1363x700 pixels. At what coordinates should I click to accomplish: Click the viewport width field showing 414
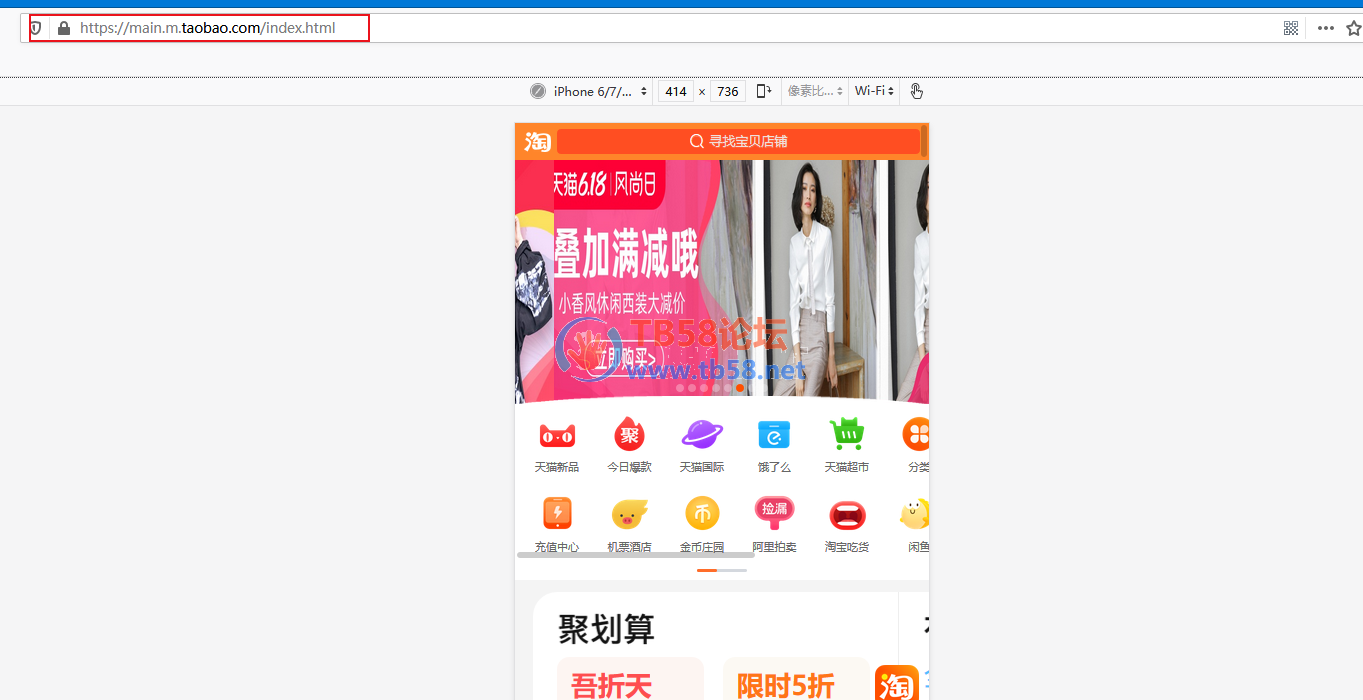tap(676, 91)
